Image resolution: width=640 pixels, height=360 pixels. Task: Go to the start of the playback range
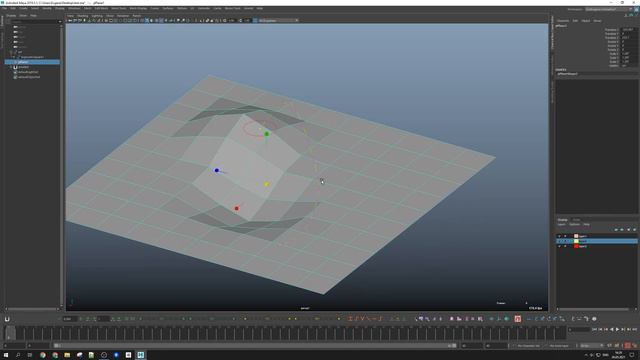tap(594, 329)
